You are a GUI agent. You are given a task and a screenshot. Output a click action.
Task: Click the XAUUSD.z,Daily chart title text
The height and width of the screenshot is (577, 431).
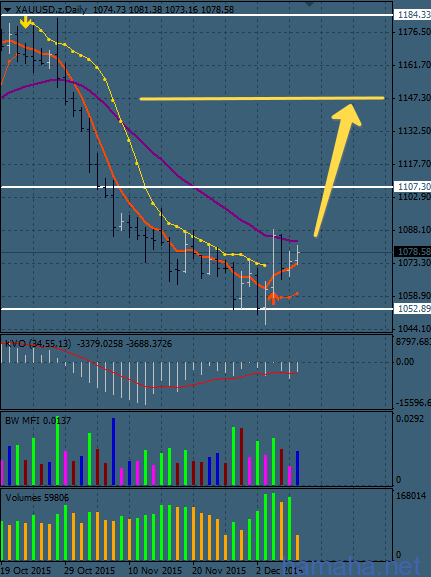point(51,10)
